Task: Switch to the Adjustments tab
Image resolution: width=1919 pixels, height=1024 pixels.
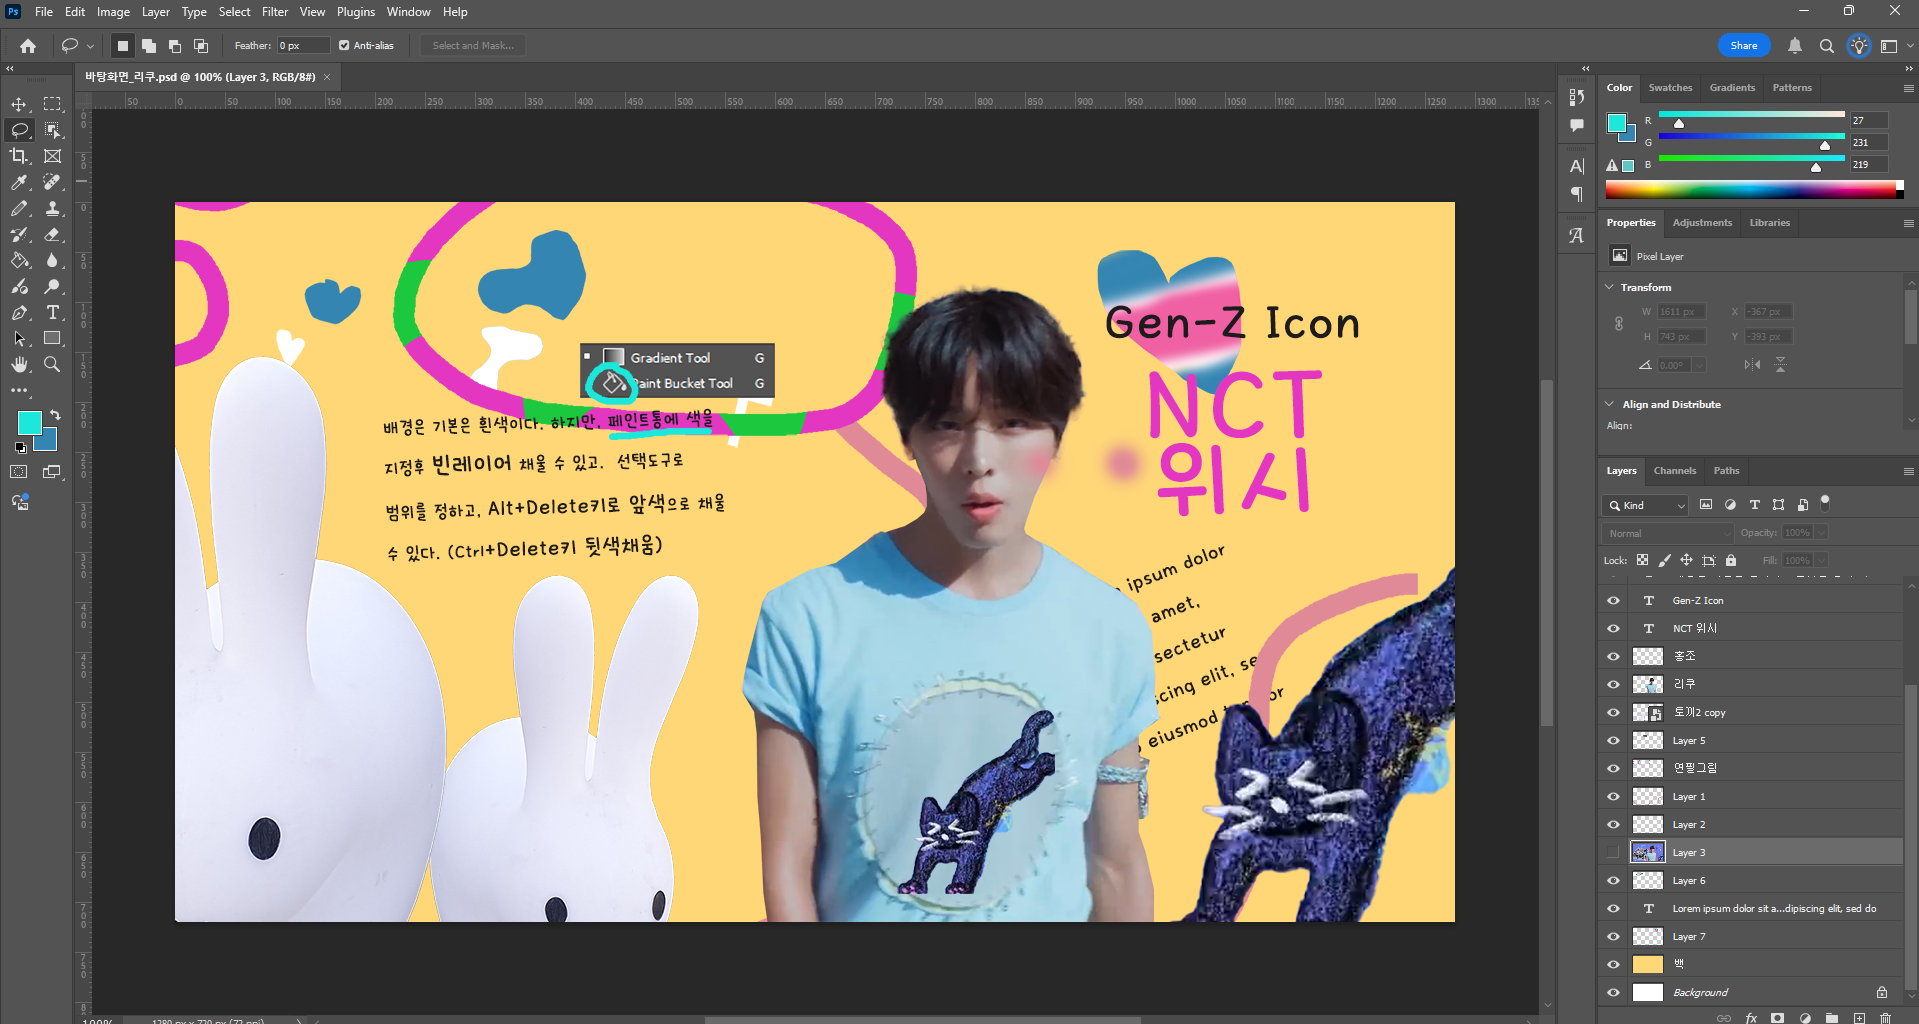Action: [x=1702, y=223]
